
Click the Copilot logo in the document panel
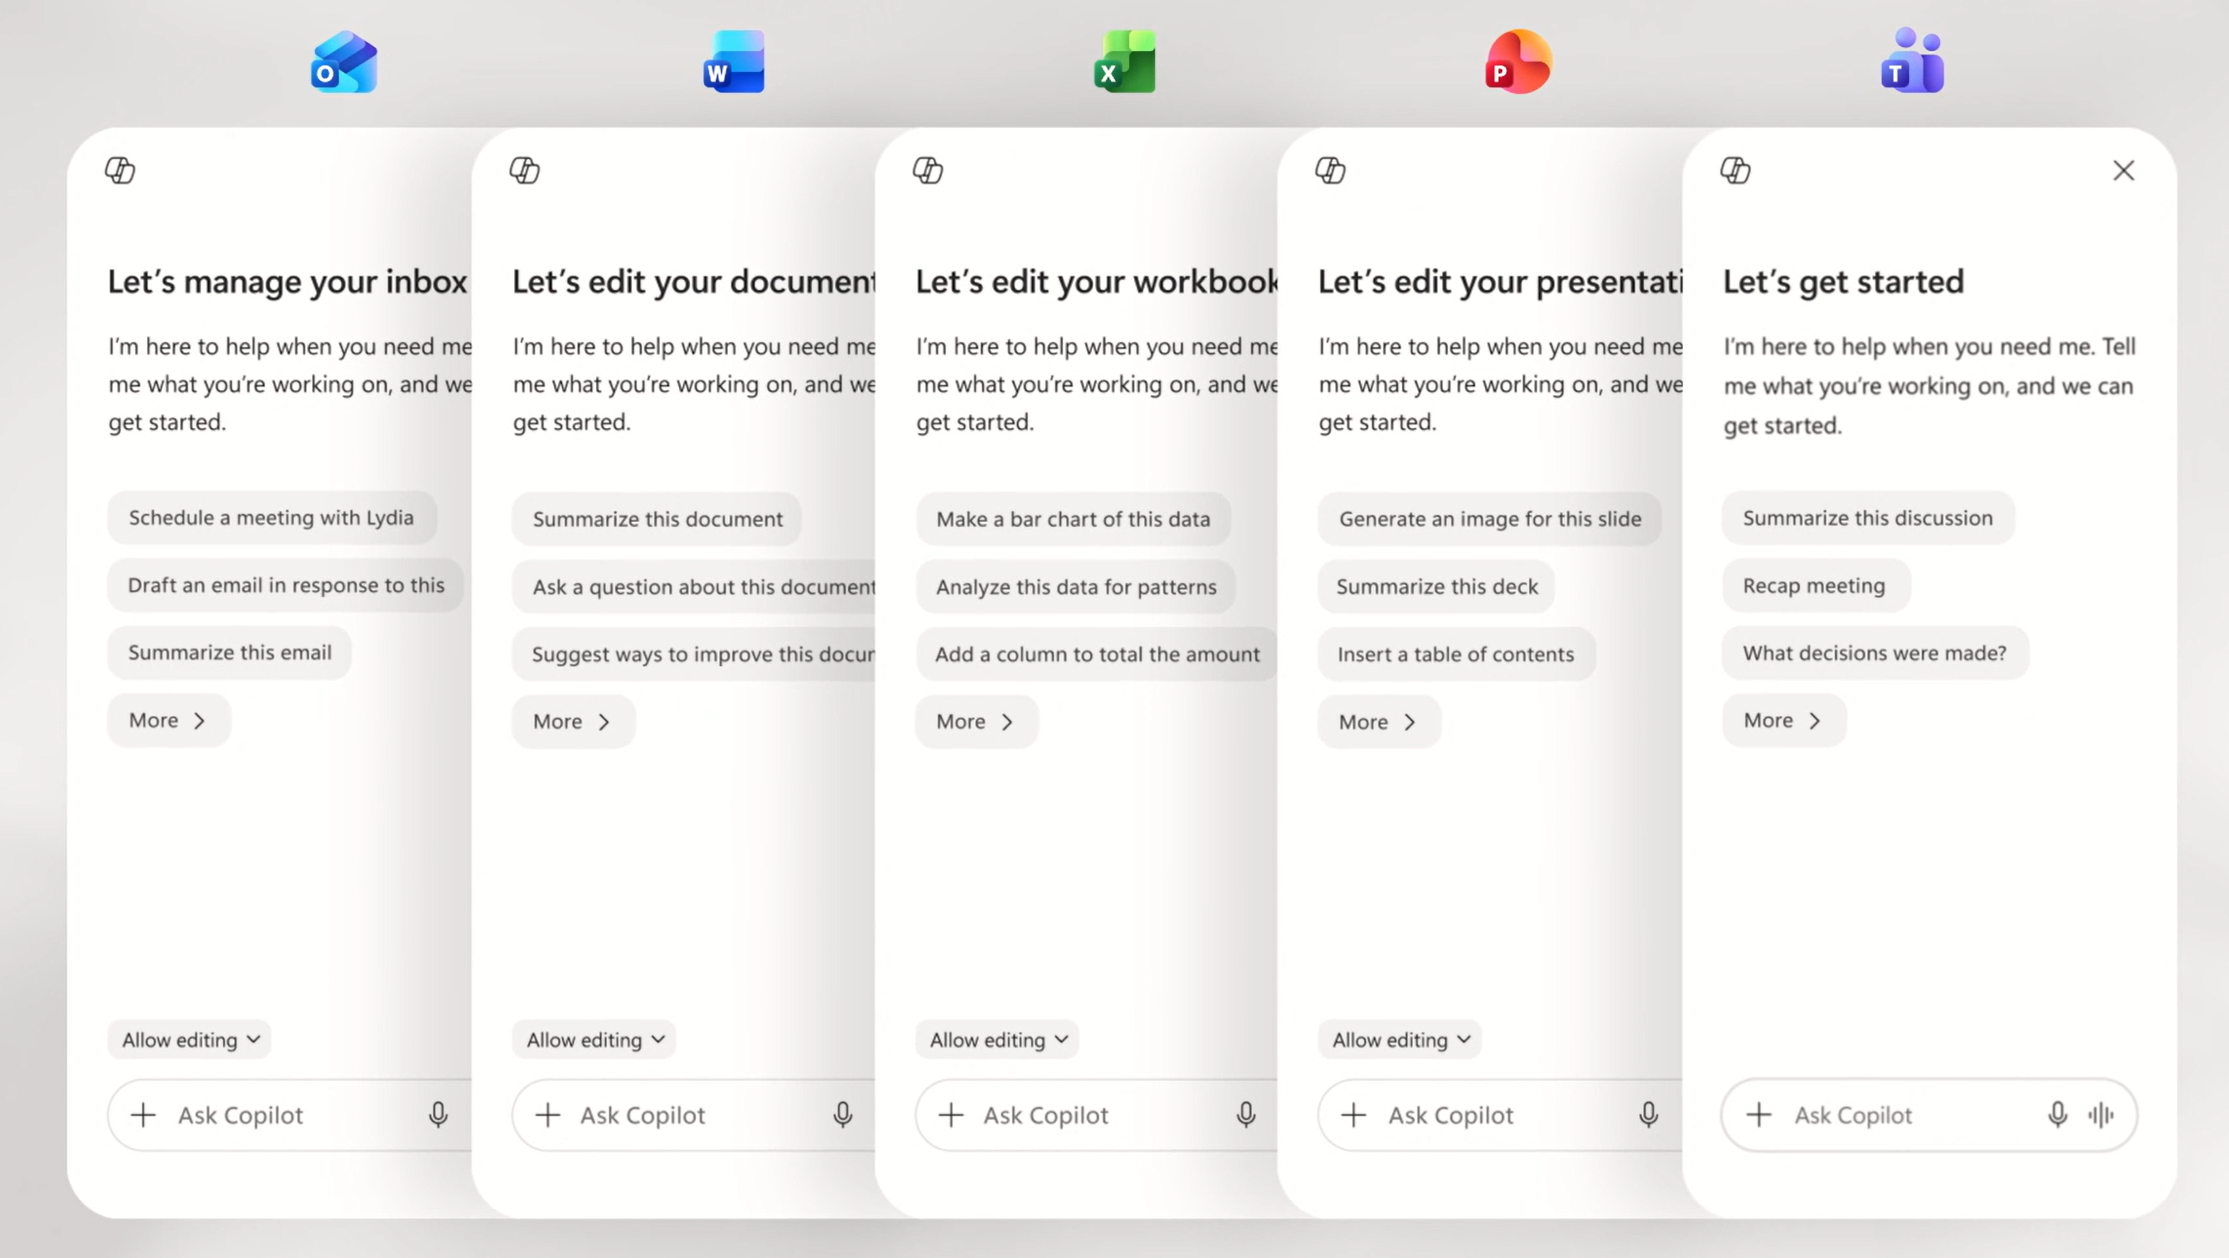click(x=525, y=170)
